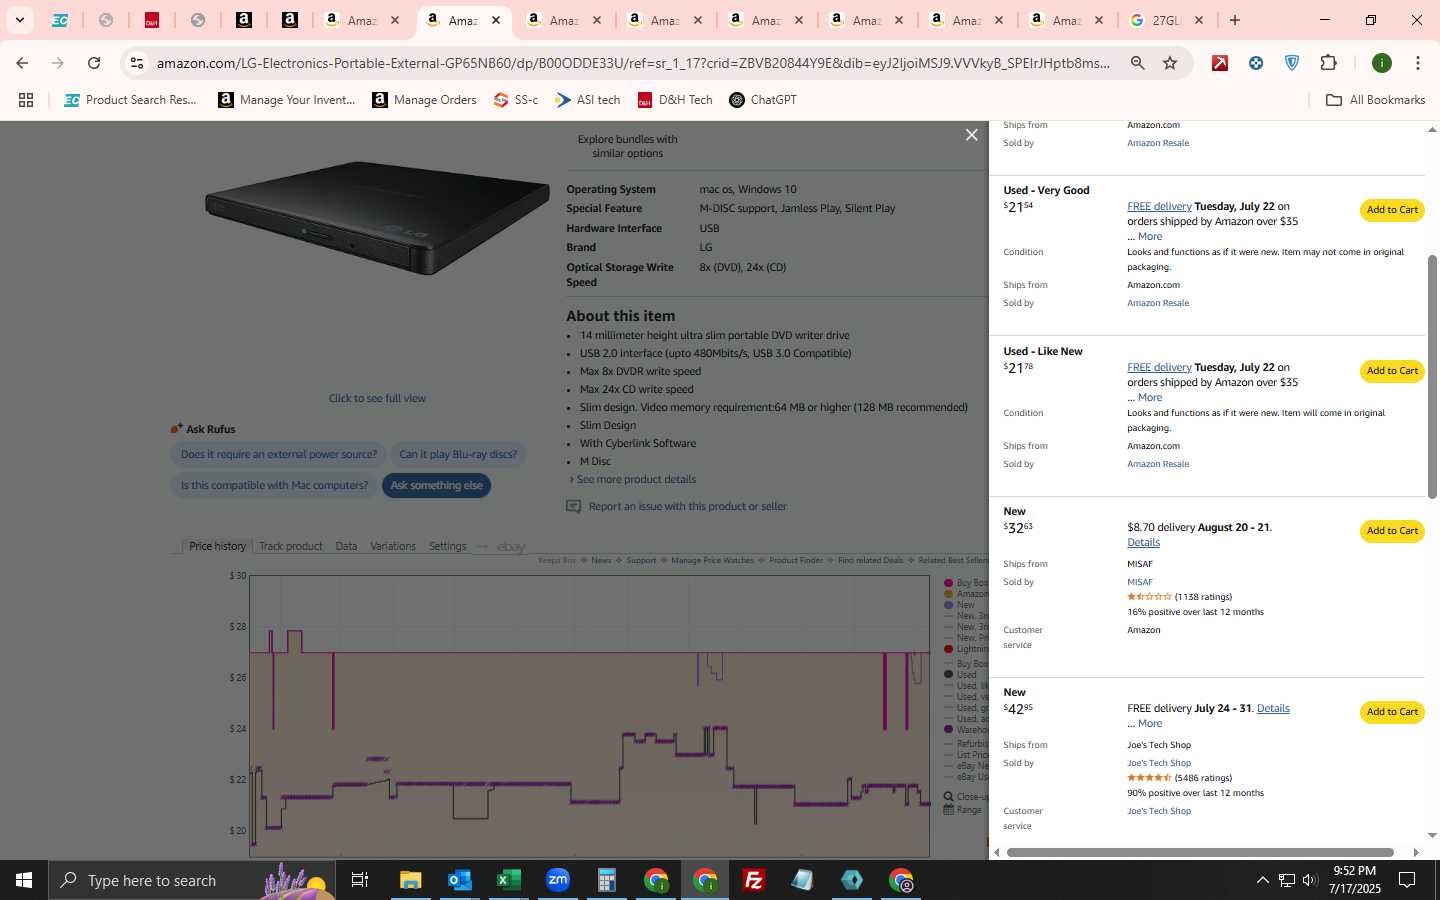Viewport: 1440px width, 900px height.
Task: Click Ask something else button
Action: point(436,486)
